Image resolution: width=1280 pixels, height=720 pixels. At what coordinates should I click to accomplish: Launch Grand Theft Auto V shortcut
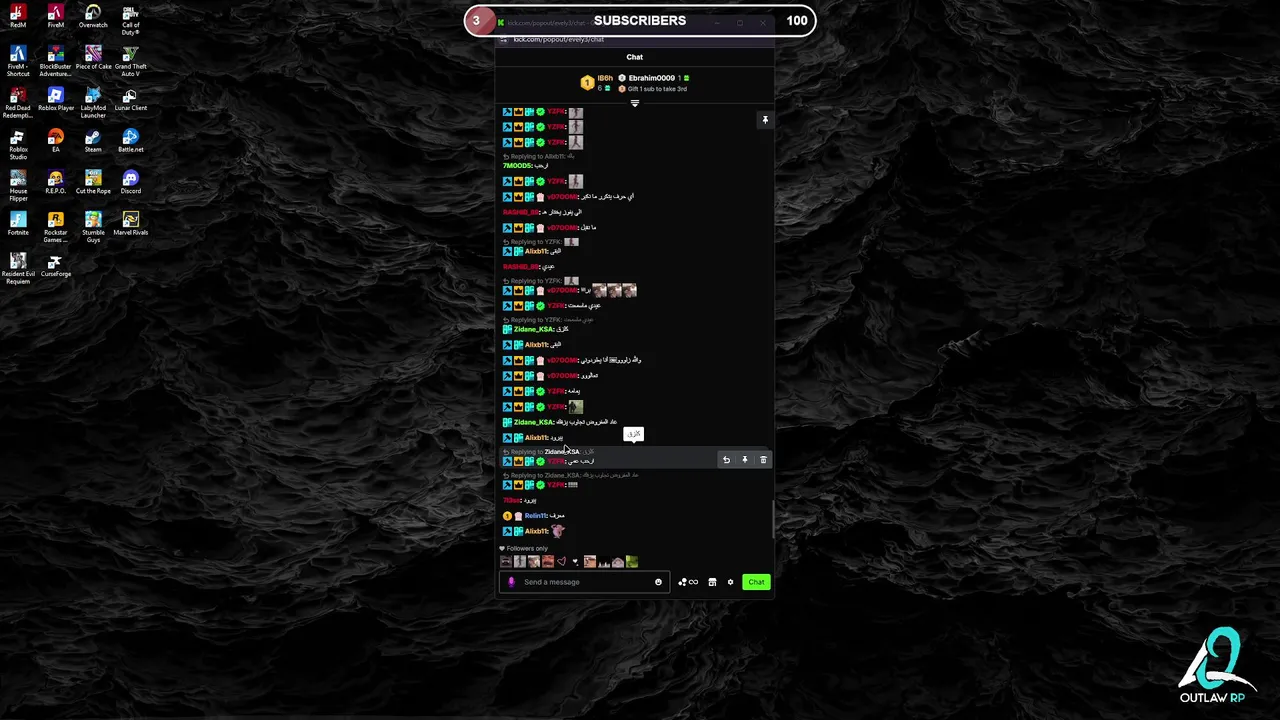pos(130,62)
